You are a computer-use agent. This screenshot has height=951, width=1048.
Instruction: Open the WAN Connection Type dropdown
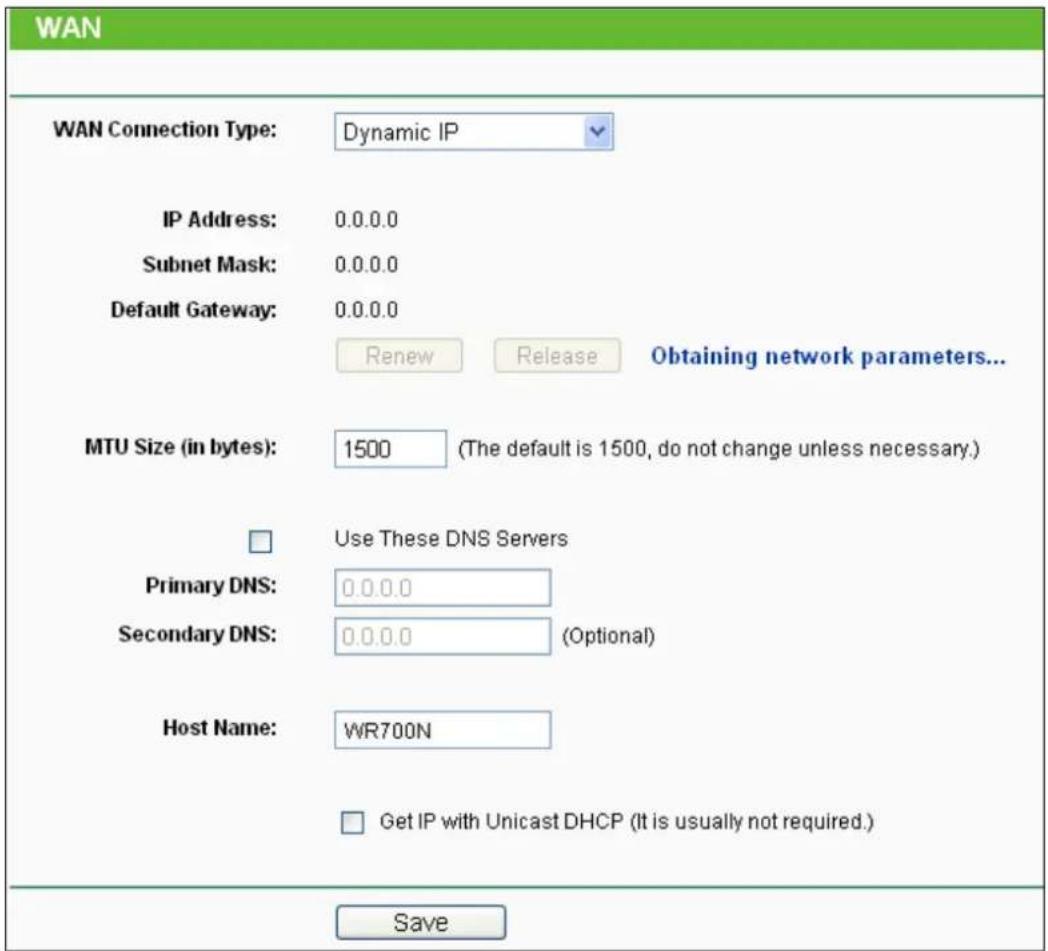click(x=474, y=132)
